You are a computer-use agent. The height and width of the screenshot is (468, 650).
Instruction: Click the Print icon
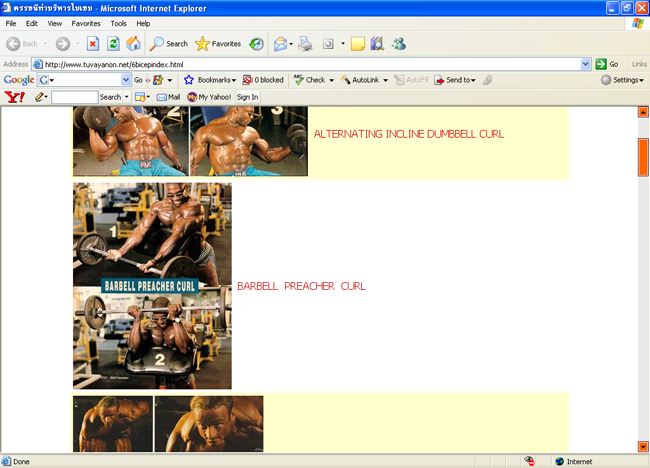point(305,44)
